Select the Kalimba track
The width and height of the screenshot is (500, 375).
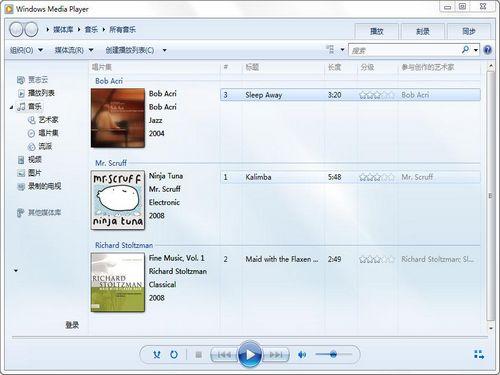pos(350,177)
